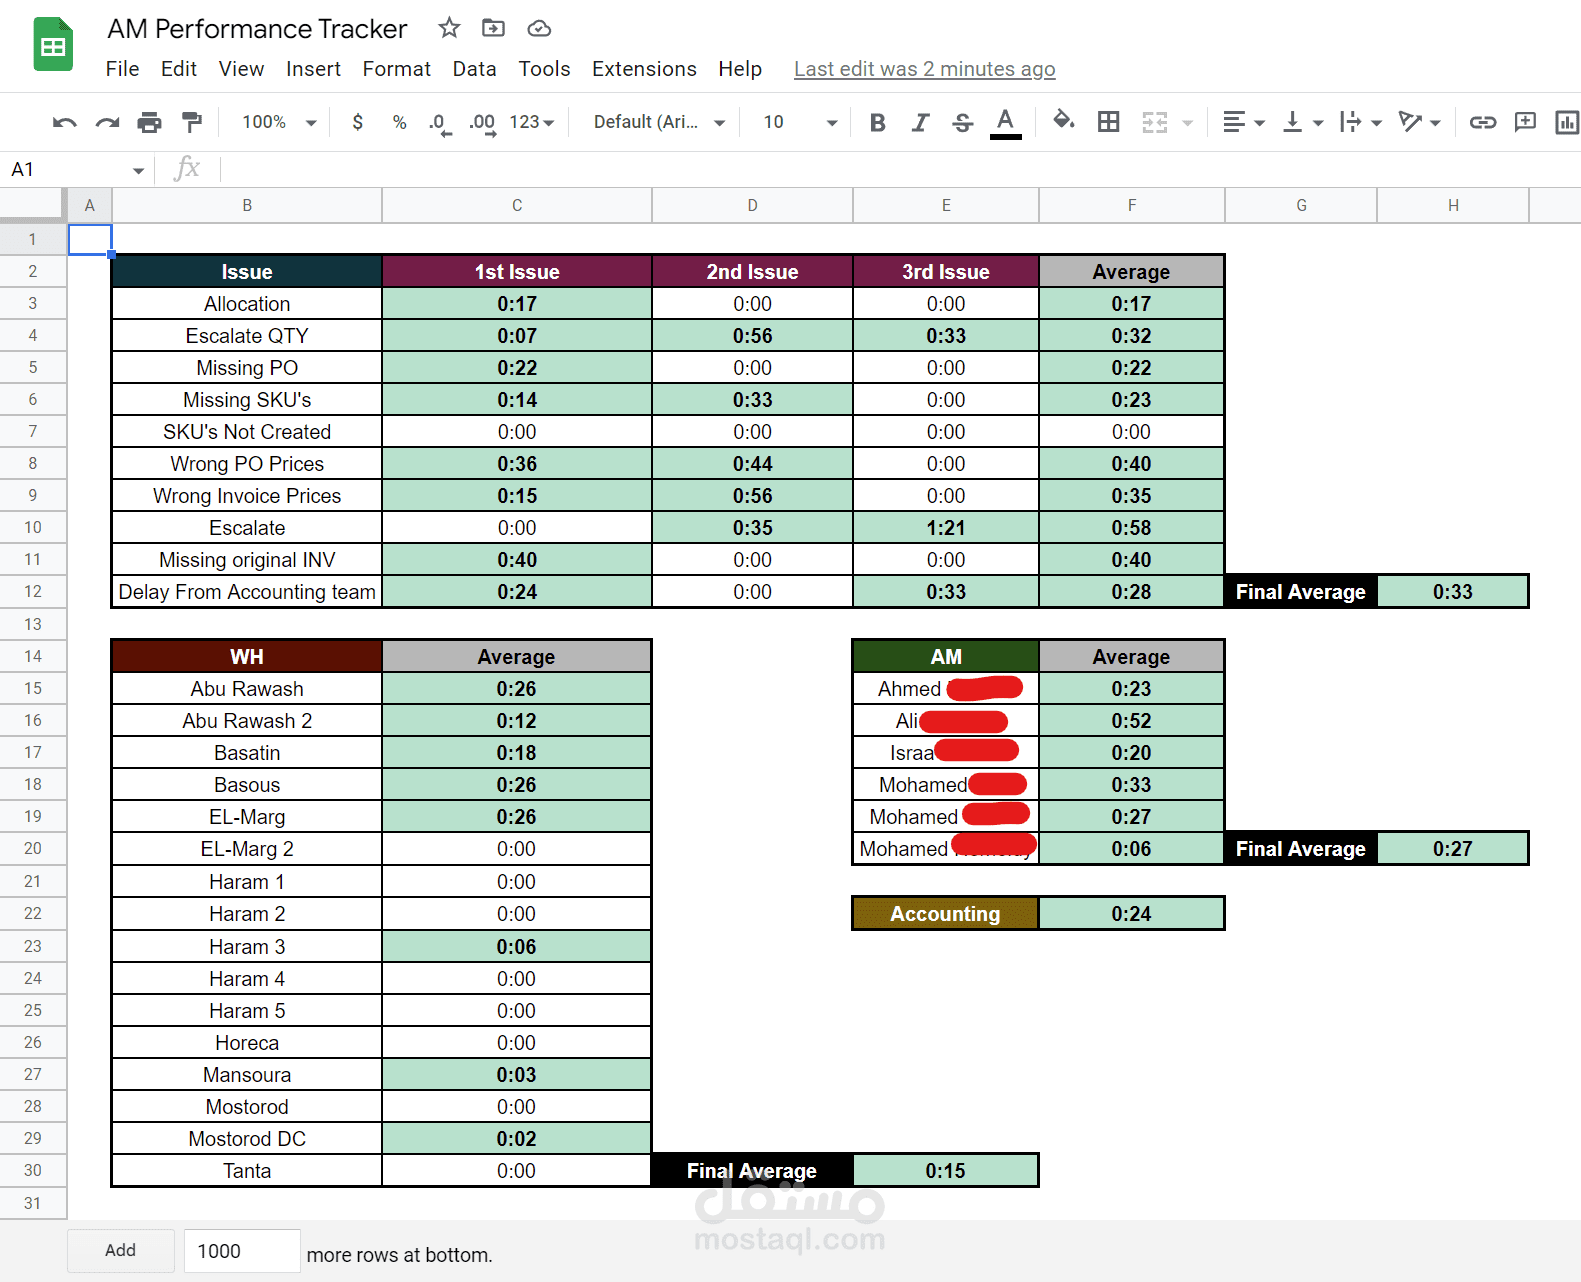Screen dimensions: 1581x1282
Task: Format as currency with dollar sign
Action: (357, 122)
